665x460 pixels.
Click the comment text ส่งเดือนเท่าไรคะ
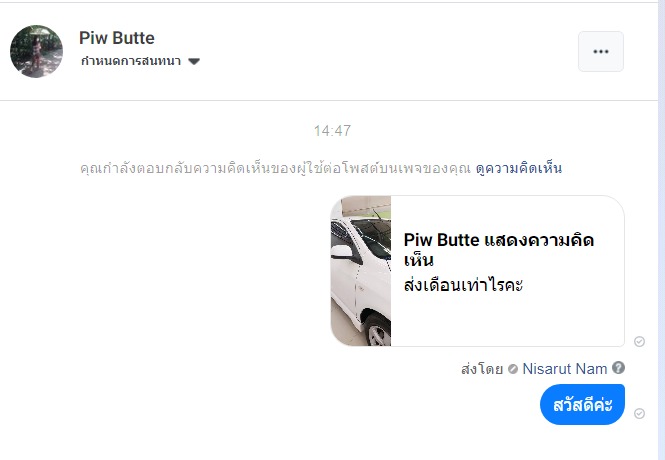tap(463, 286)
